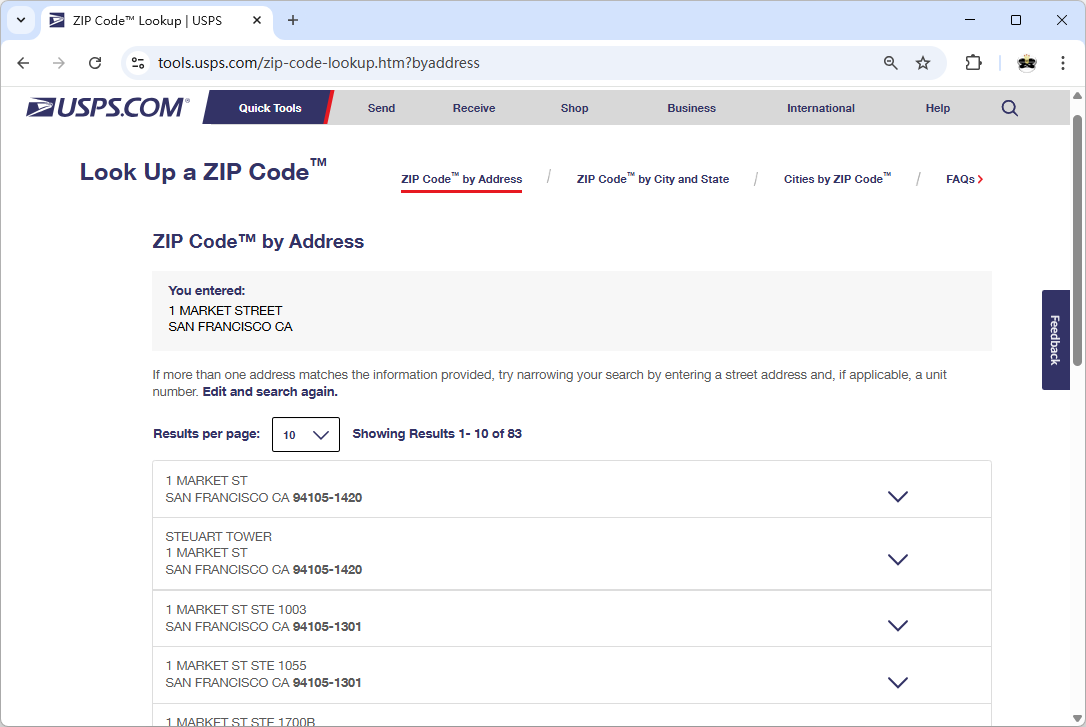
Task: Click the browser forward arrow
Action: click(59, 63)
